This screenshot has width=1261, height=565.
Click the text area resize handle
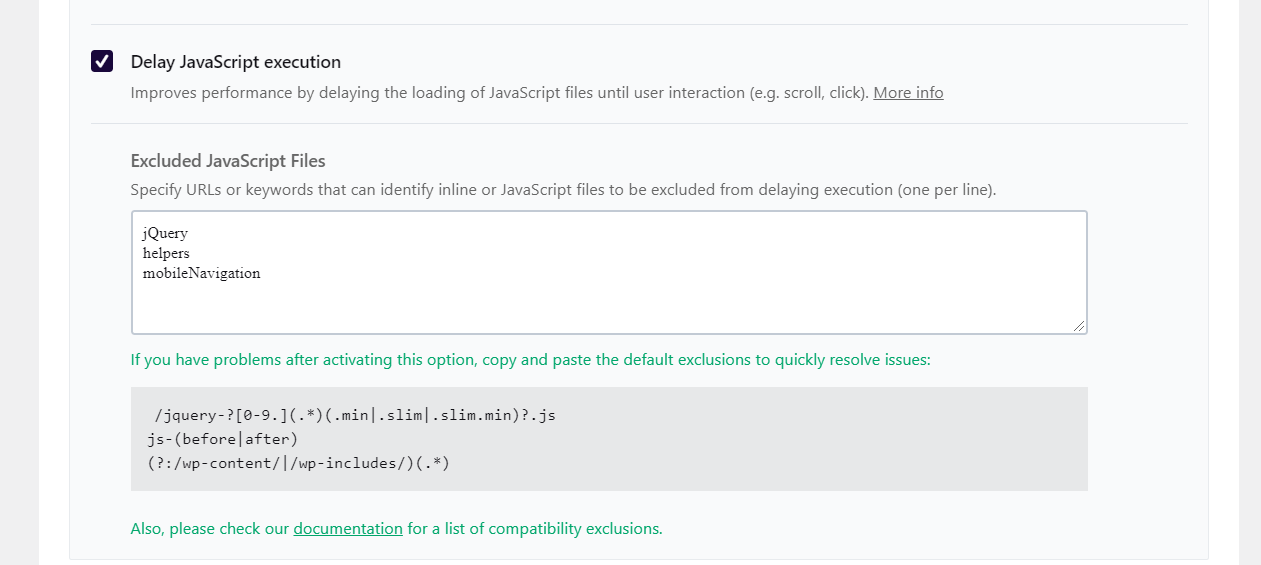point(1079,325)
